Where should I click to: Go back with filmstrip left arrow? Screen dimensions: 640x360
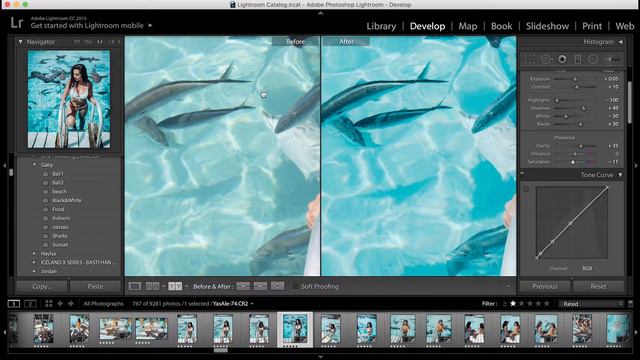(x=60, y=303)
